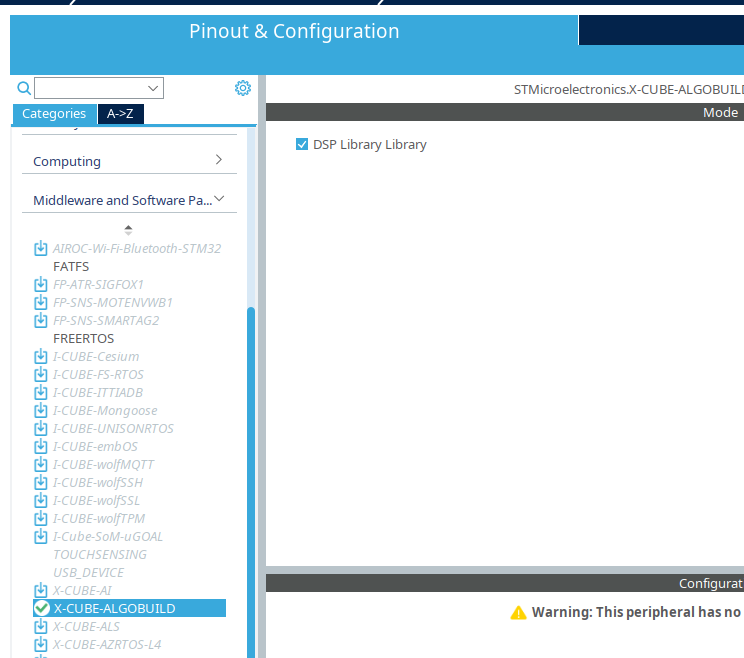This screenshot has width=744, height=658.
Task: Click download icon beside I-CUBE-UNISONRTOS
Action: 41,428
